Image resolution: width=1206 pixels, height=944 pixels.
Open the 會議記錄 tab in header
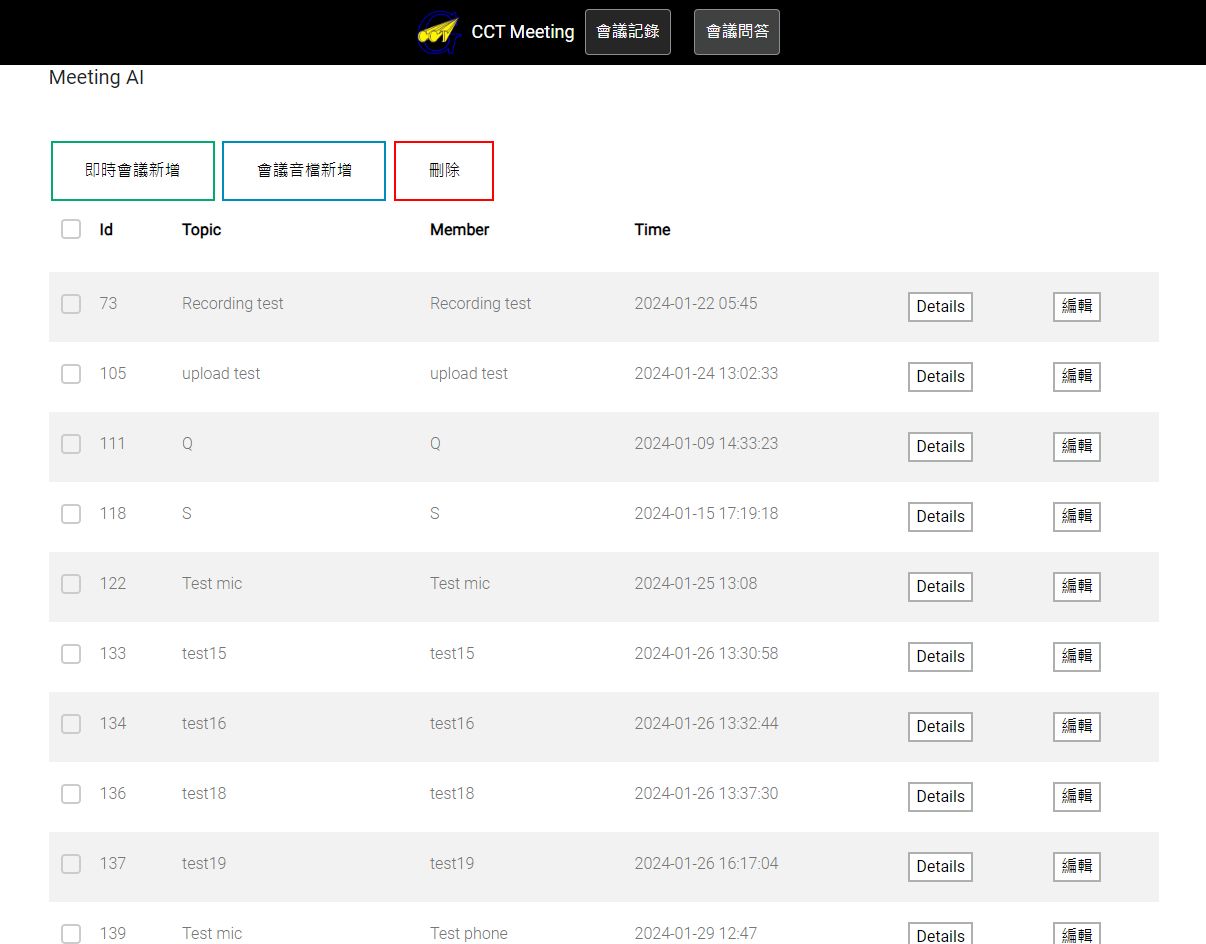click(627, 32)
